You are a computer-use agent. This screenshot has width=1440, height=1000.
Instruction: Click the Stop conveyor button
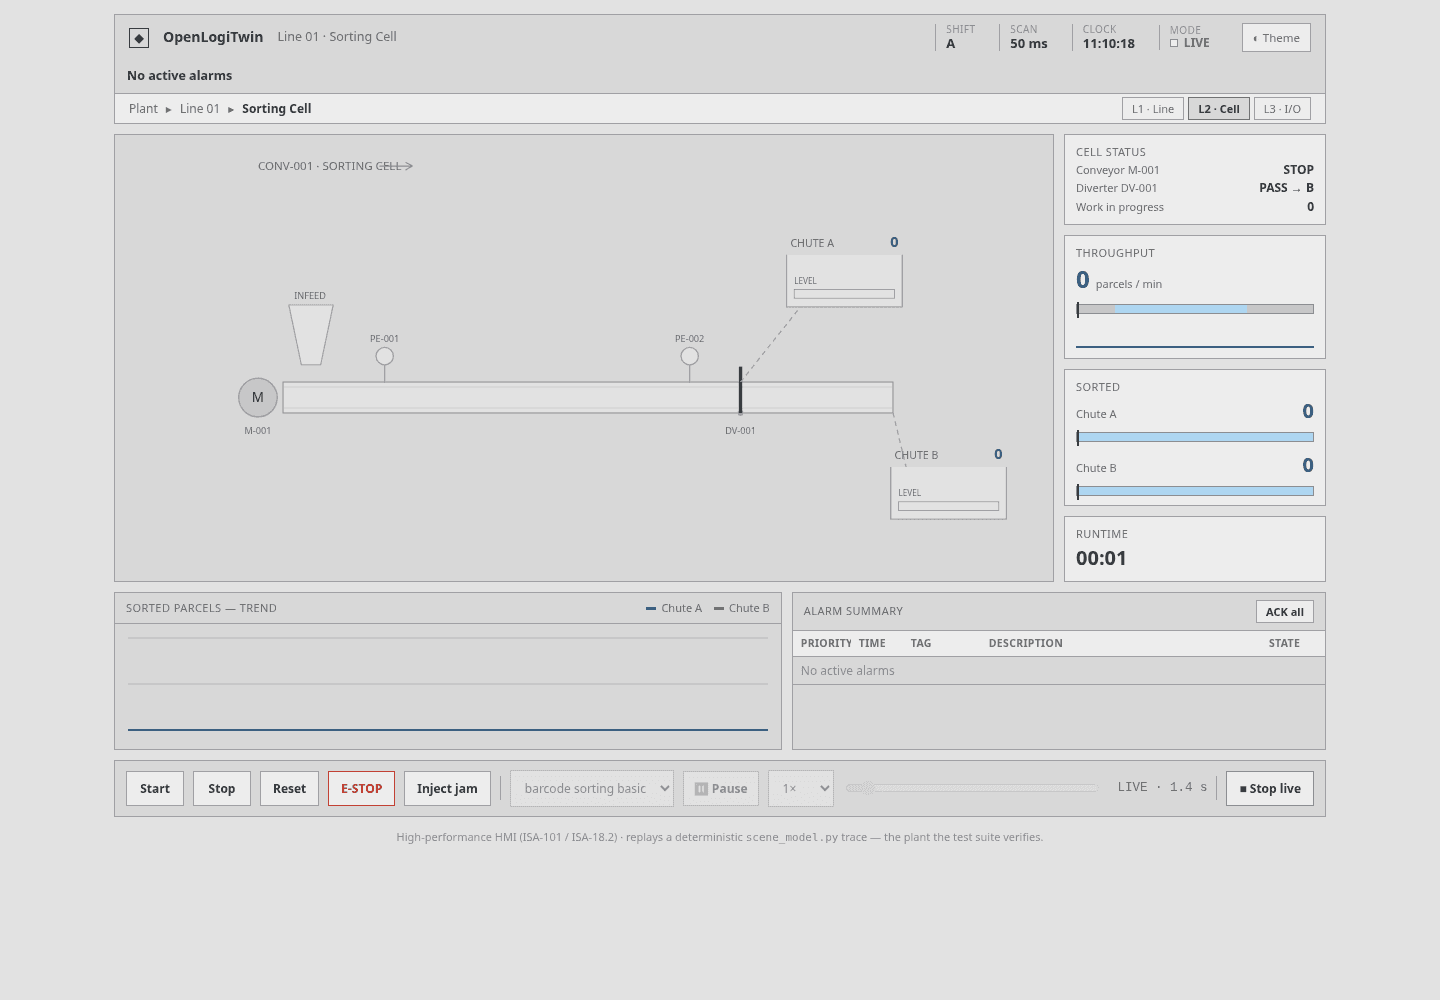pos(222,788)
